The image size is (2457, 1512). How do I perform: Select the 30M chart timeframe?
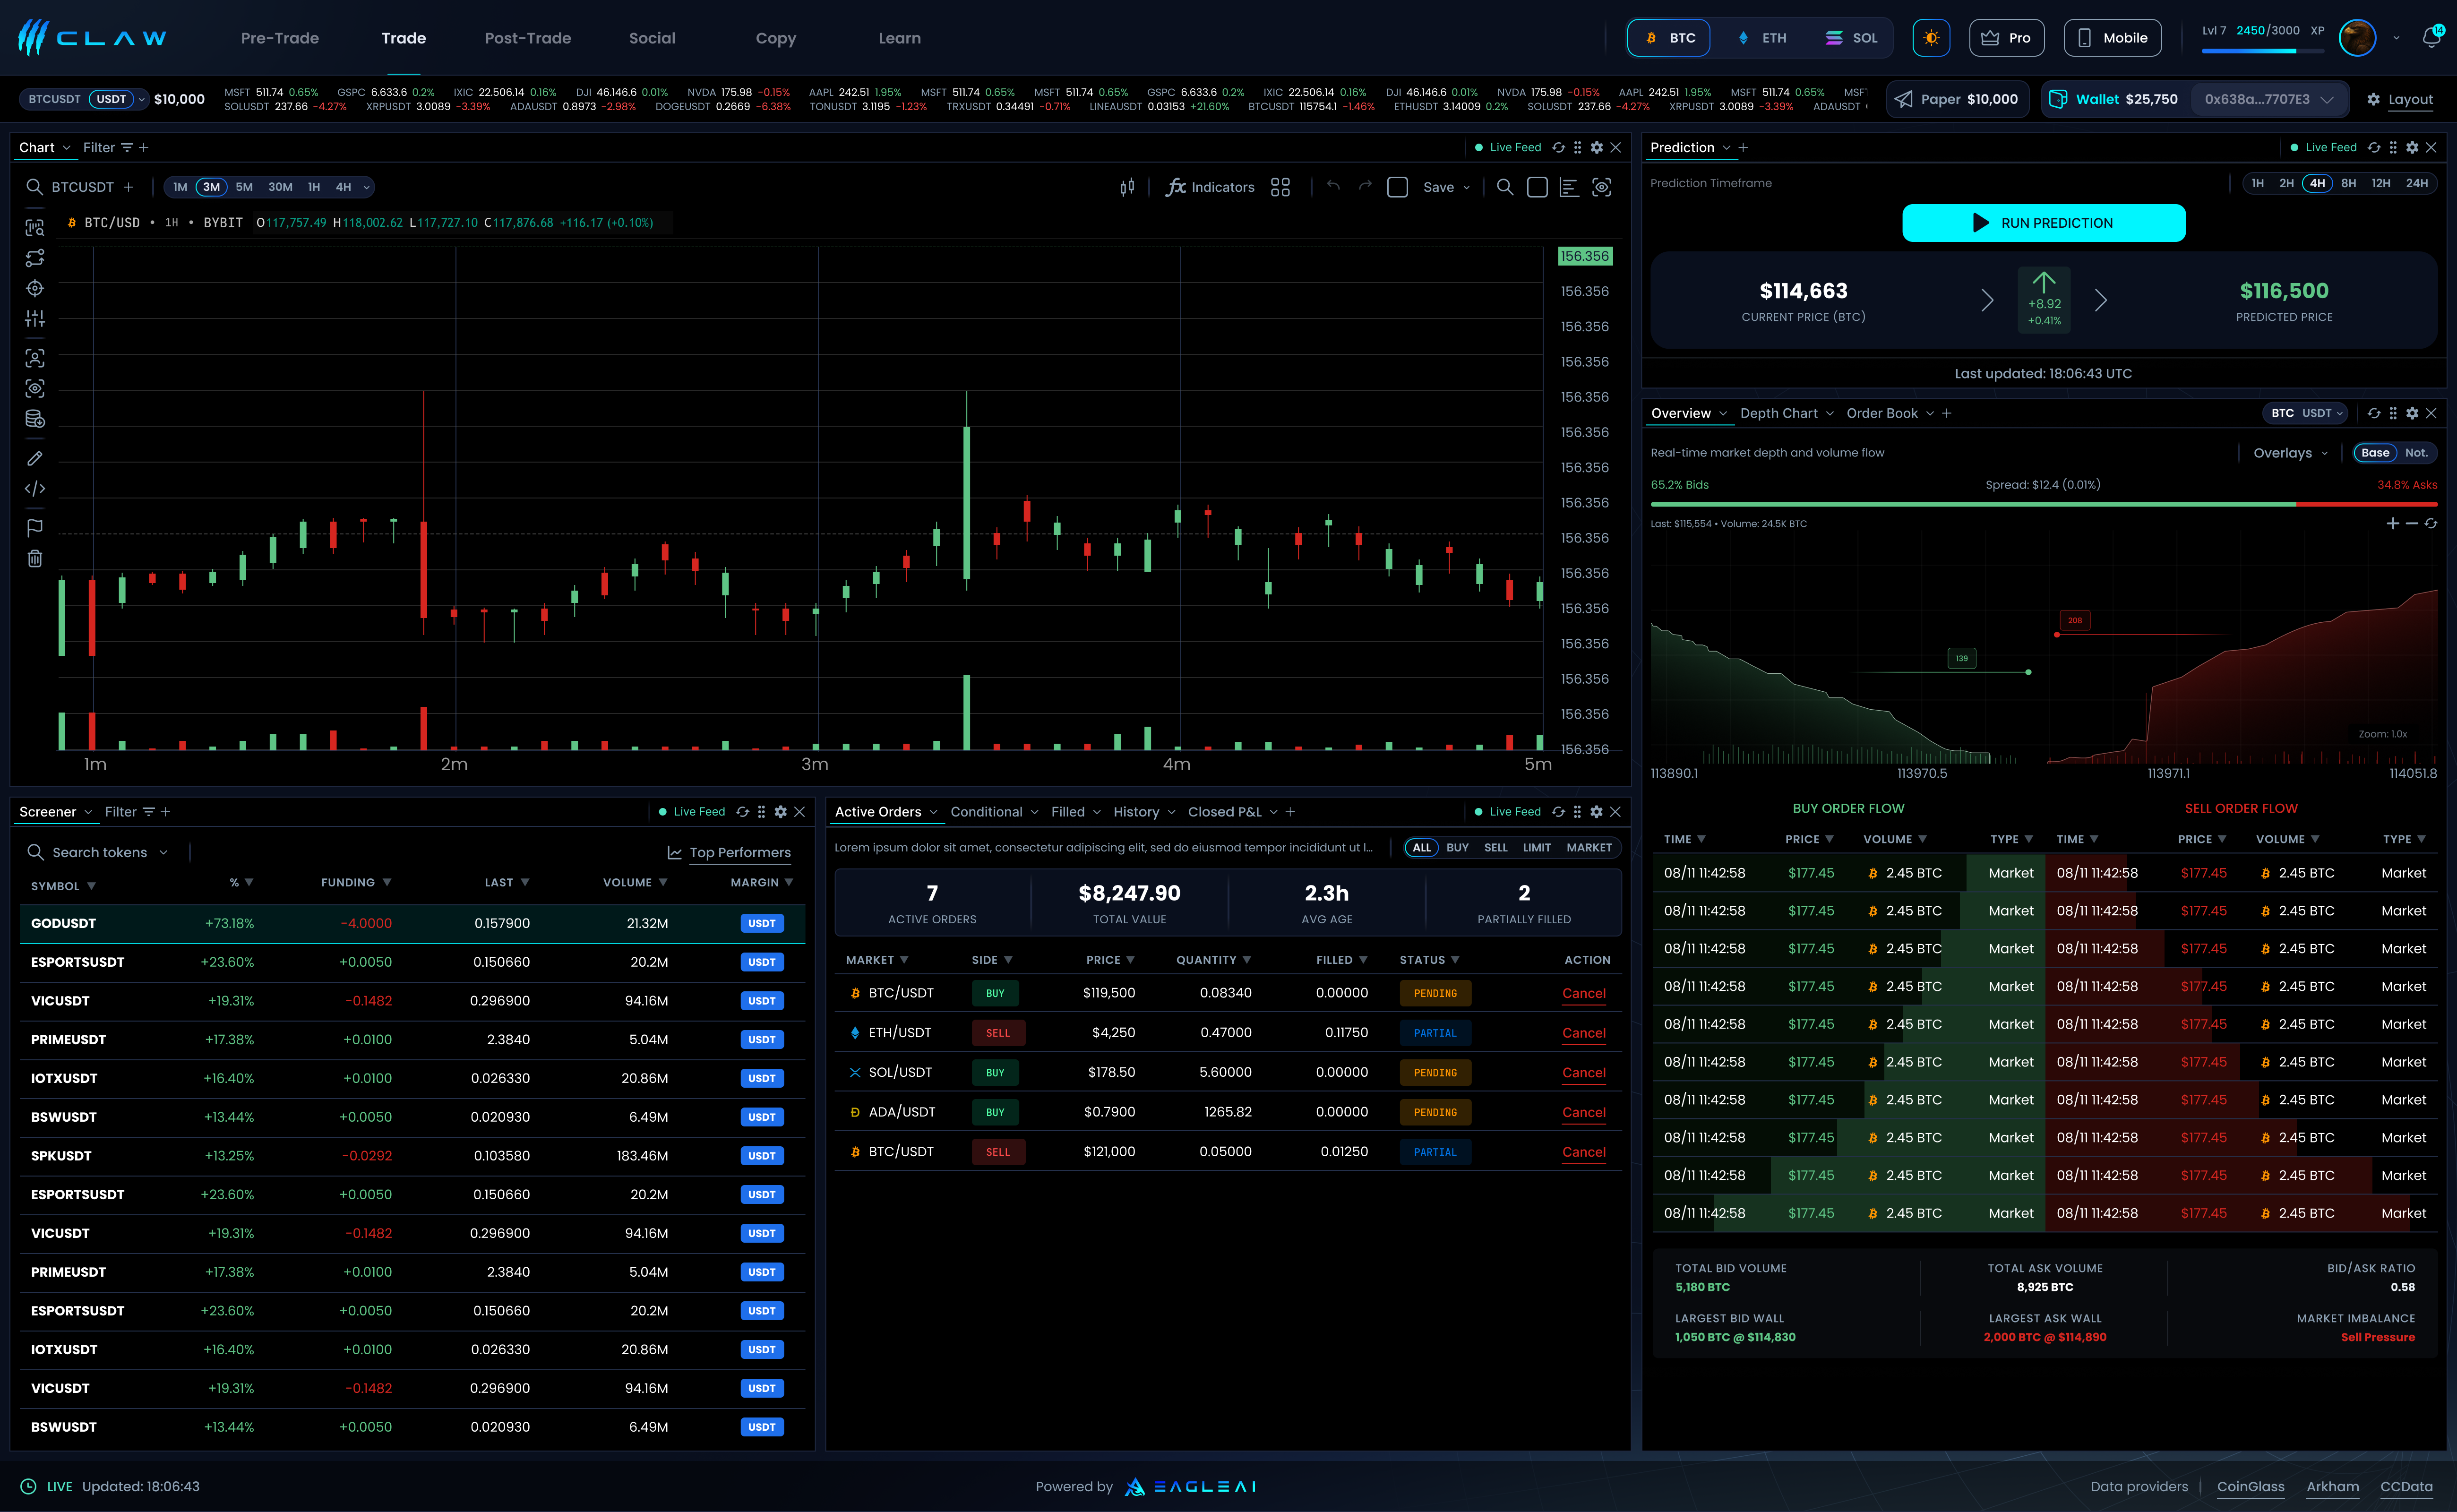click(x=280, y=187)
